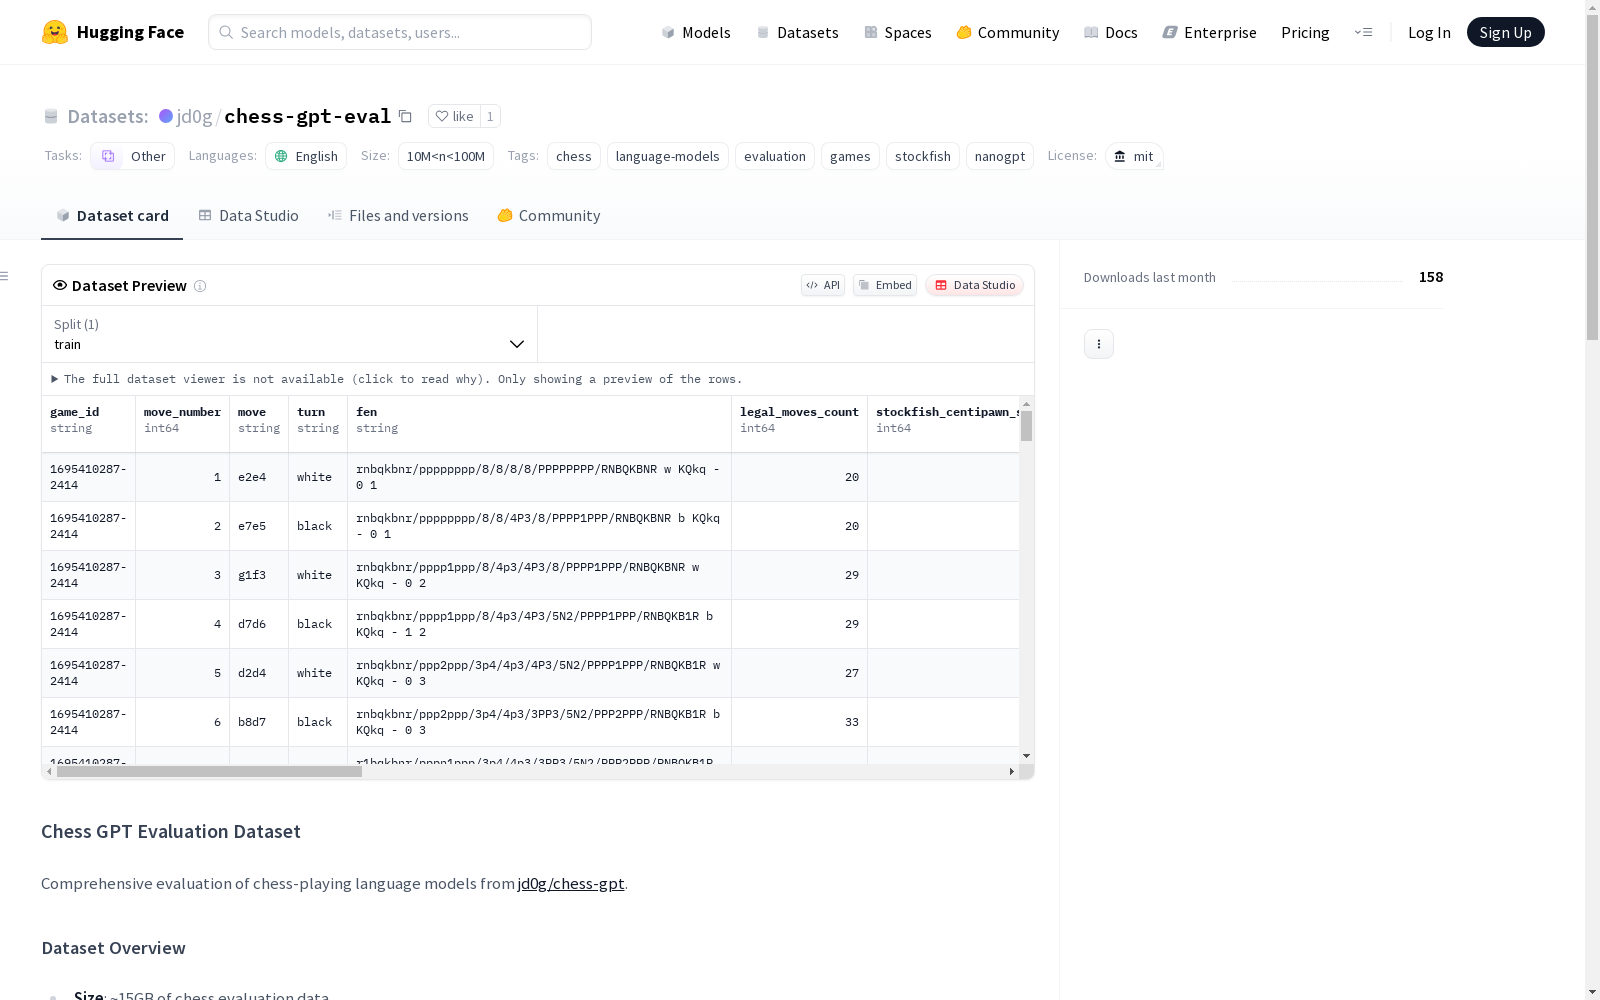Focus the search models input field

pos(400,32)
